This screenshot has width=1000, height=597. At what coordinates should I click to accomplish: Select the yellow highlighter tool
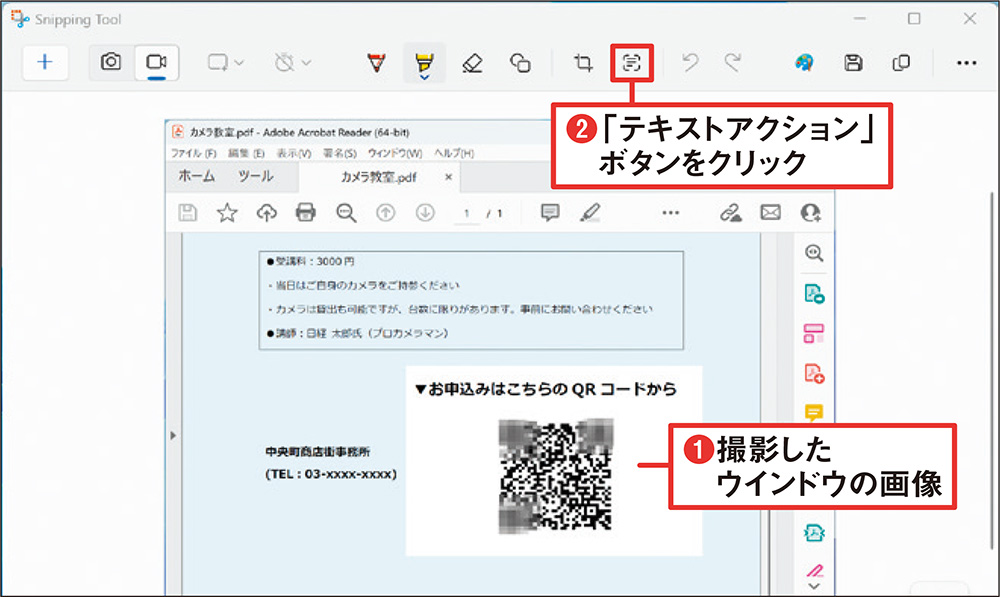tap(424, 62)
